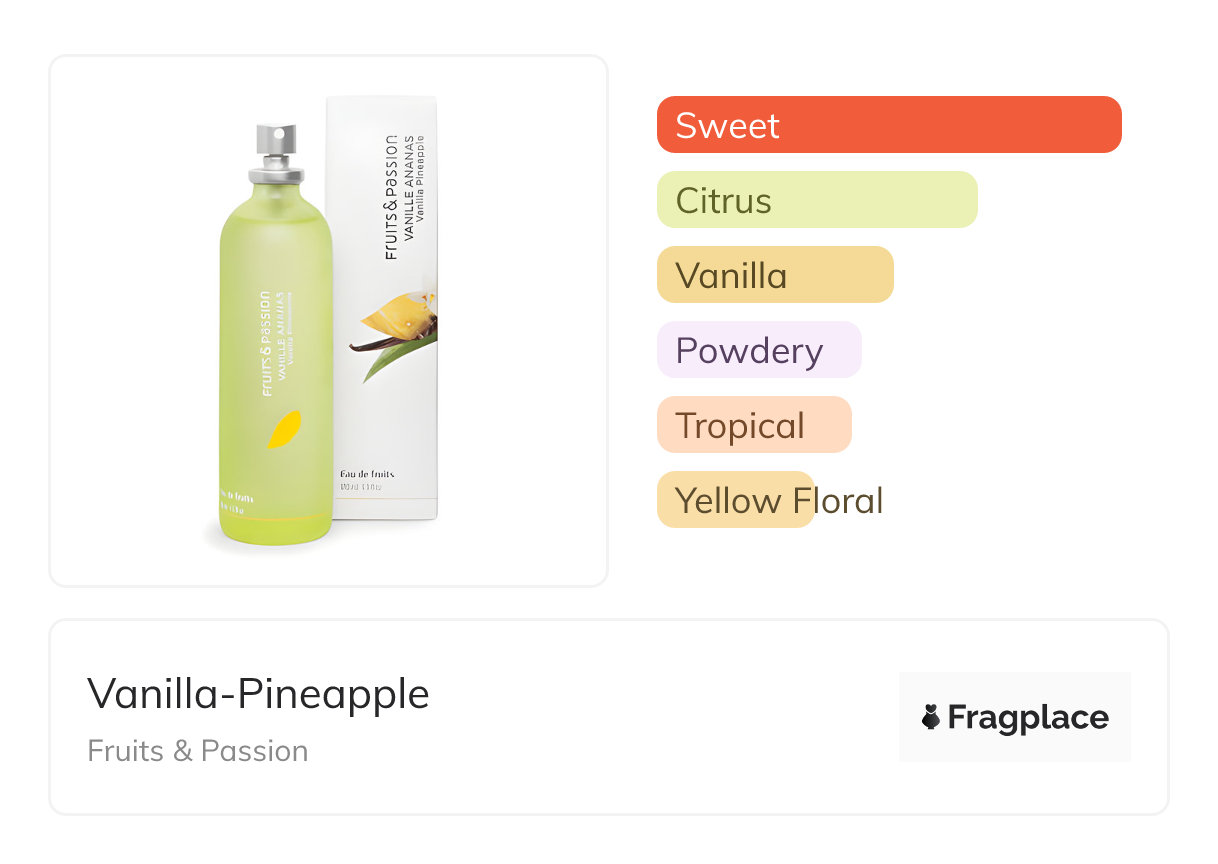The image size is (1218, 864).
Task: Click the white vertical label text on the bottle
Action: tap(266, 343)
